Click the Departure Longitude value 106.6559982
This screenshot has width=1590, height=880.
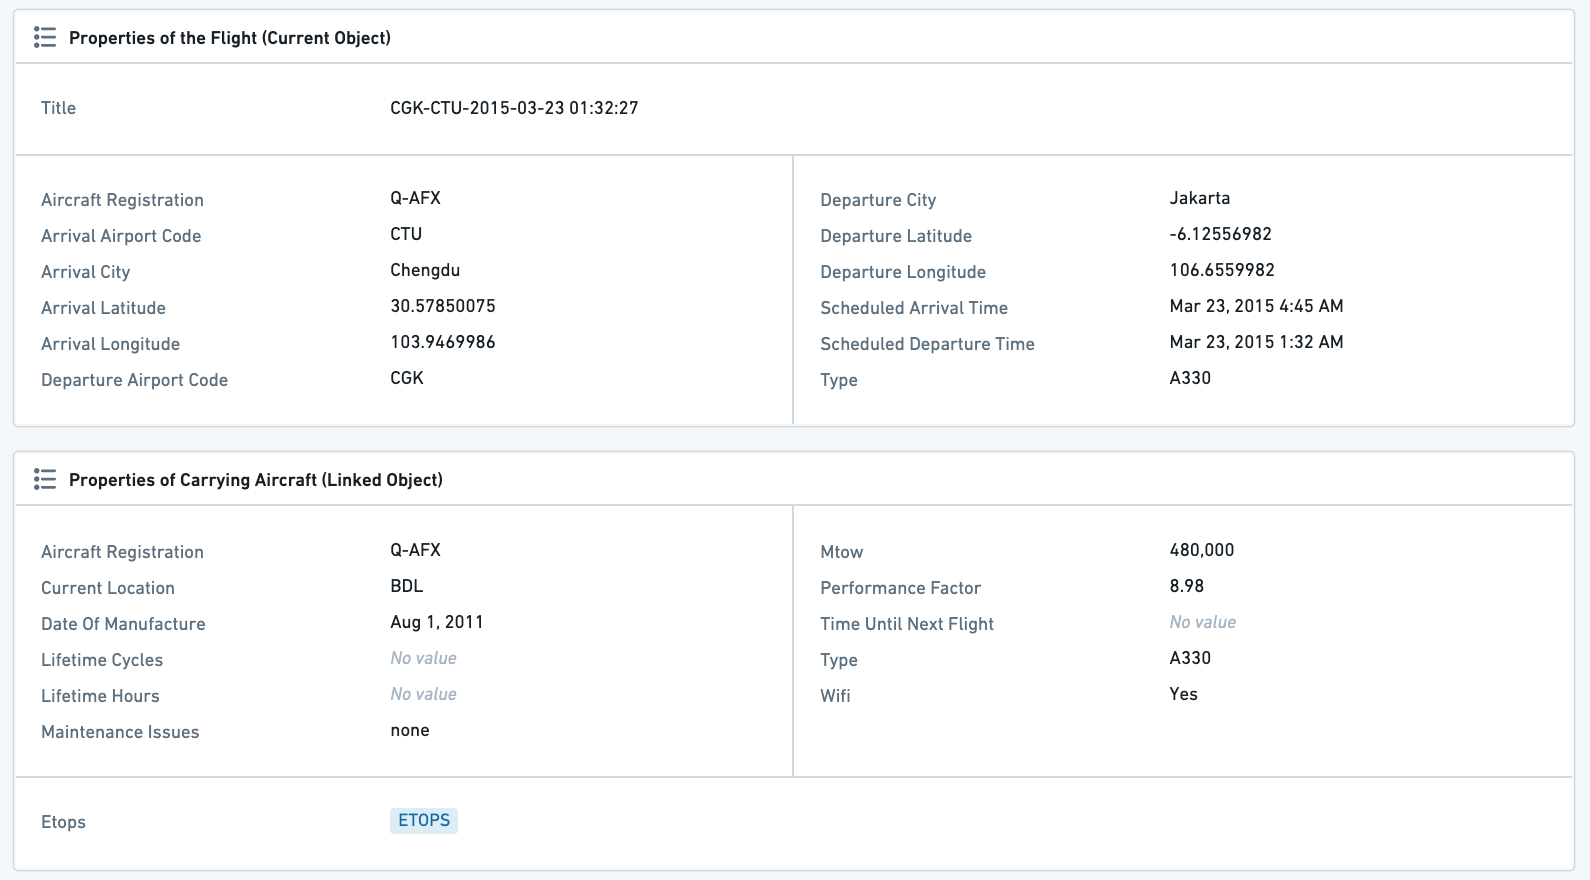[1222, 270]
